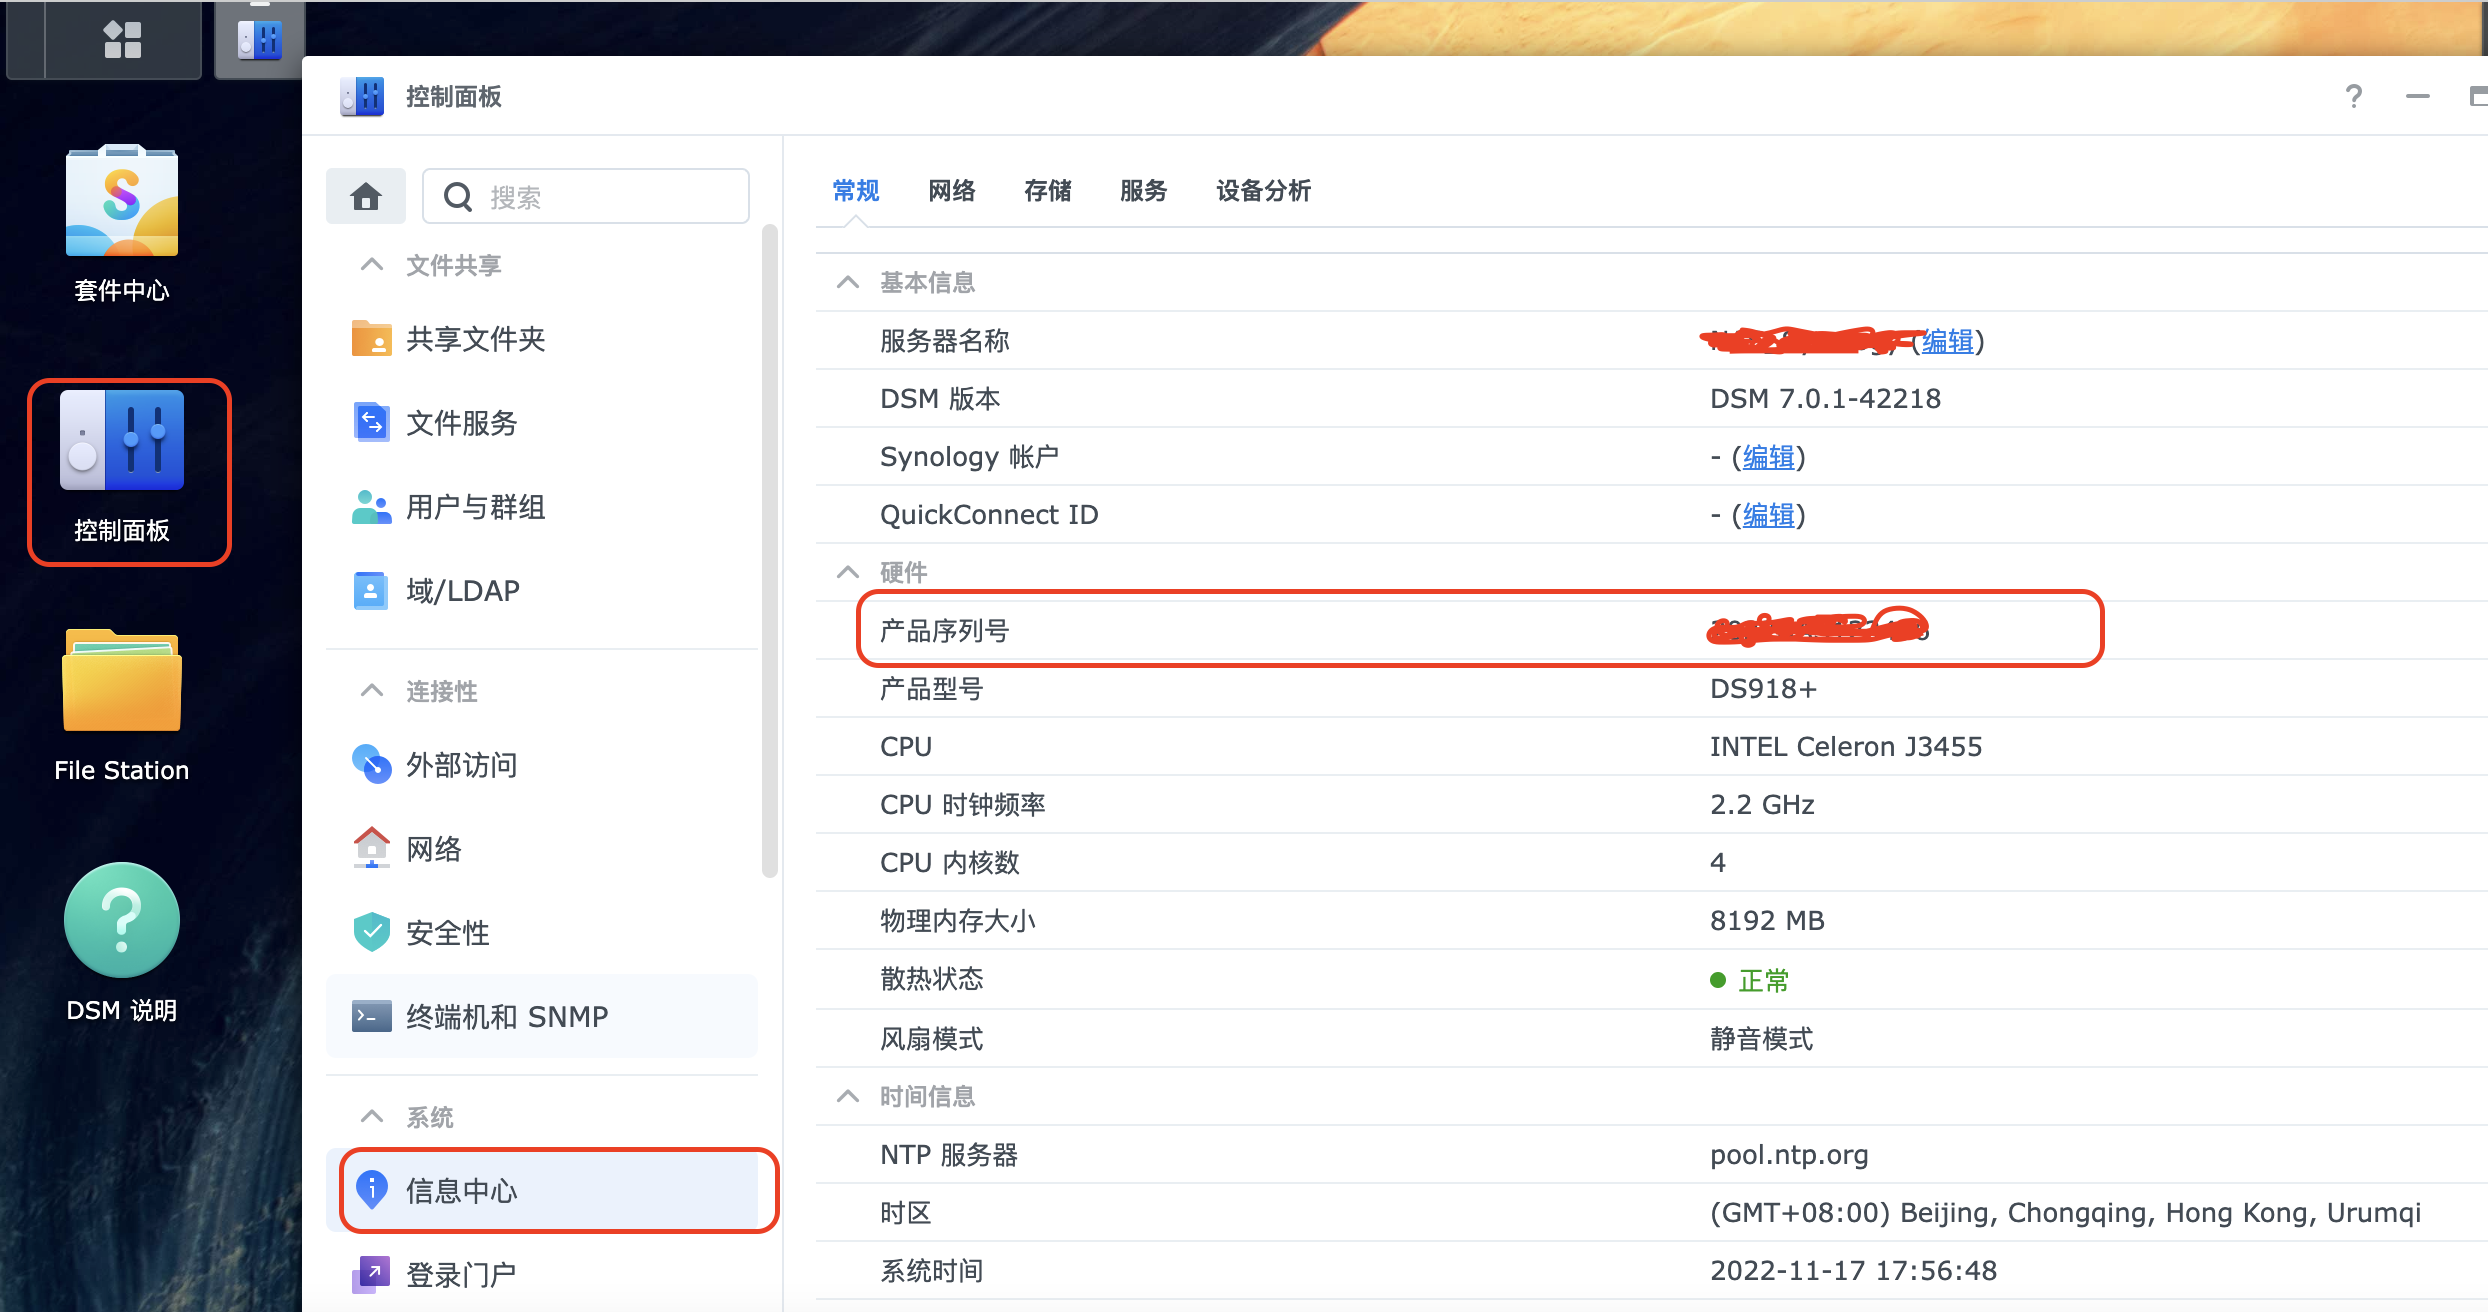Click the Terminal & SNMP icon

pyautogui.click(x=371, y=1016)
